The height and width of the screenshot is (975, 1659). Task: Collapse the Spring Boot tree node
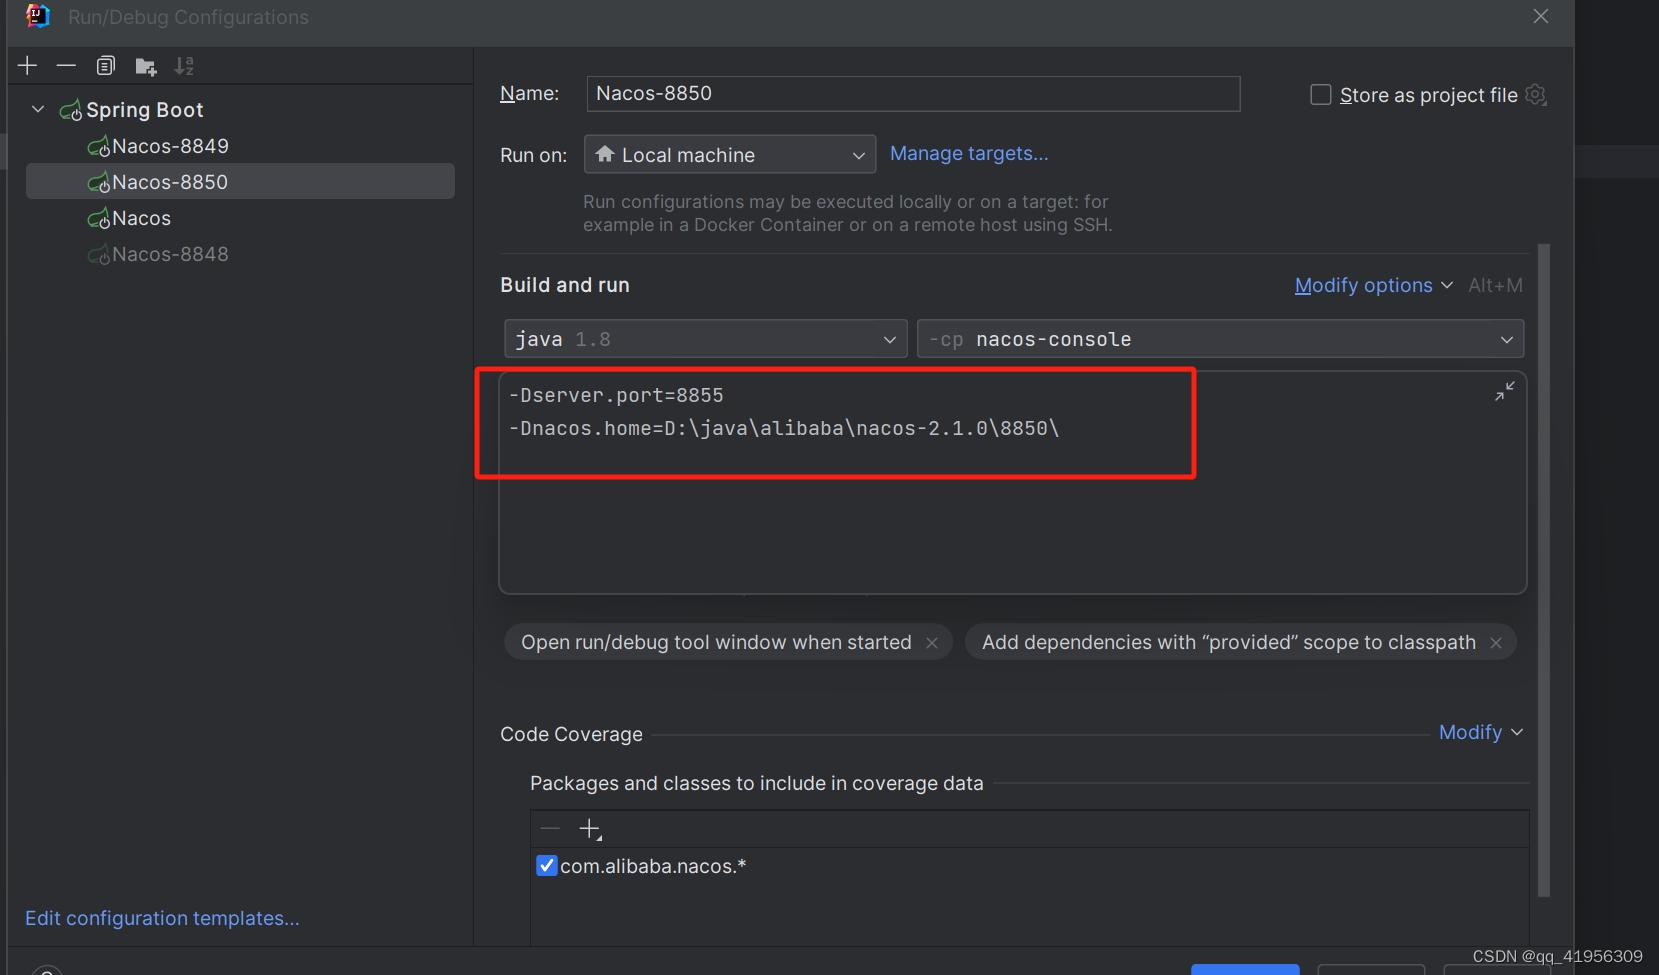point(38,109)
